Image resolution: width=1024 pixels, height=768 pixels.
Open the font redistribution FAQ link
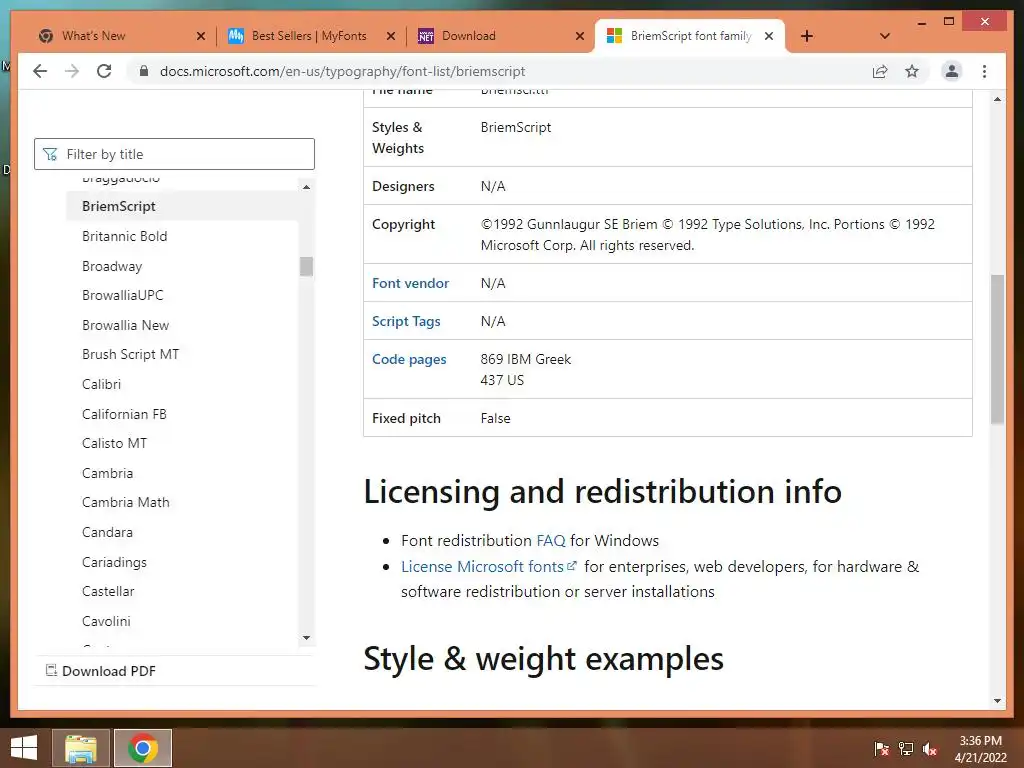[x=551, y=541]
